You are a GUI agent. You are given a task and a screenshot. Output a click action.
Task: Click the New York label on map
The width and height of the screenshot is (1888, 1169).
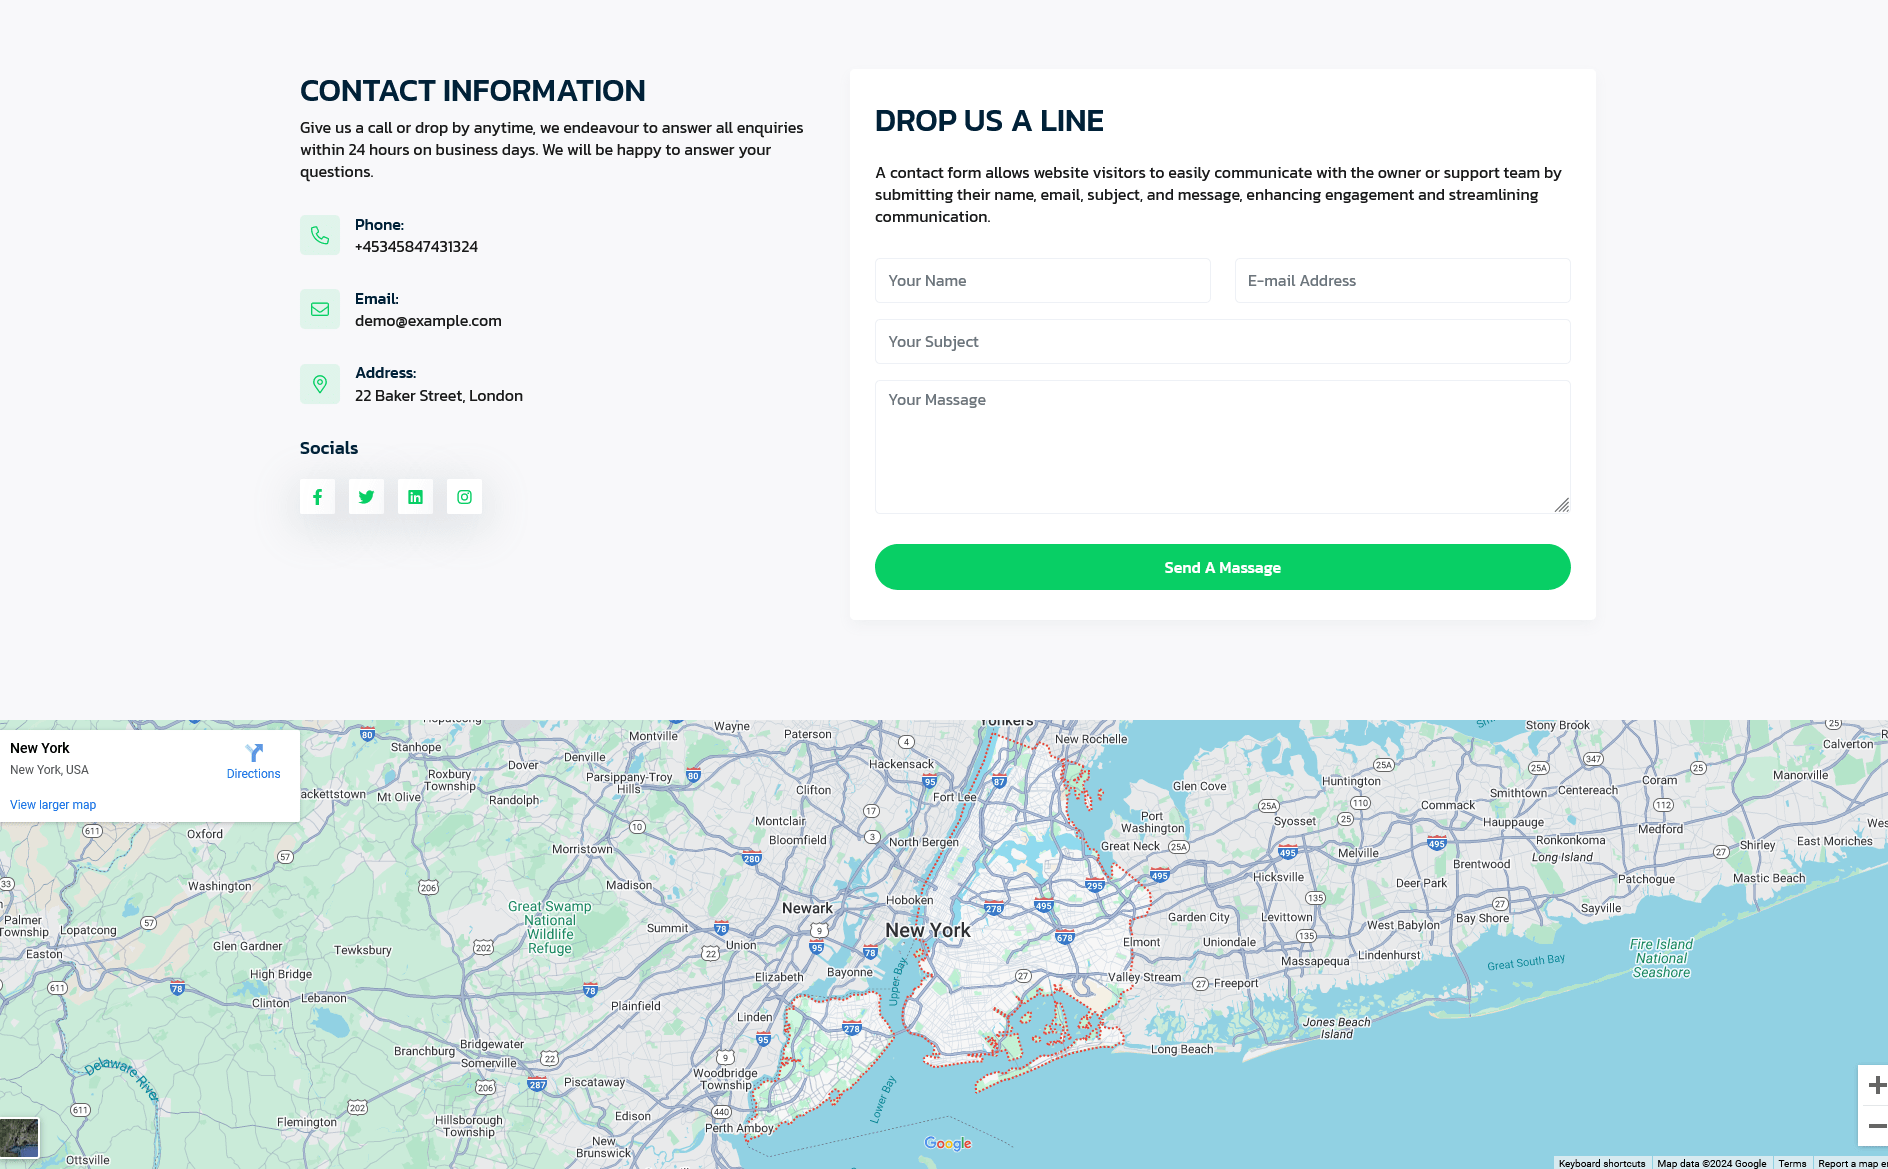point(928,930)
